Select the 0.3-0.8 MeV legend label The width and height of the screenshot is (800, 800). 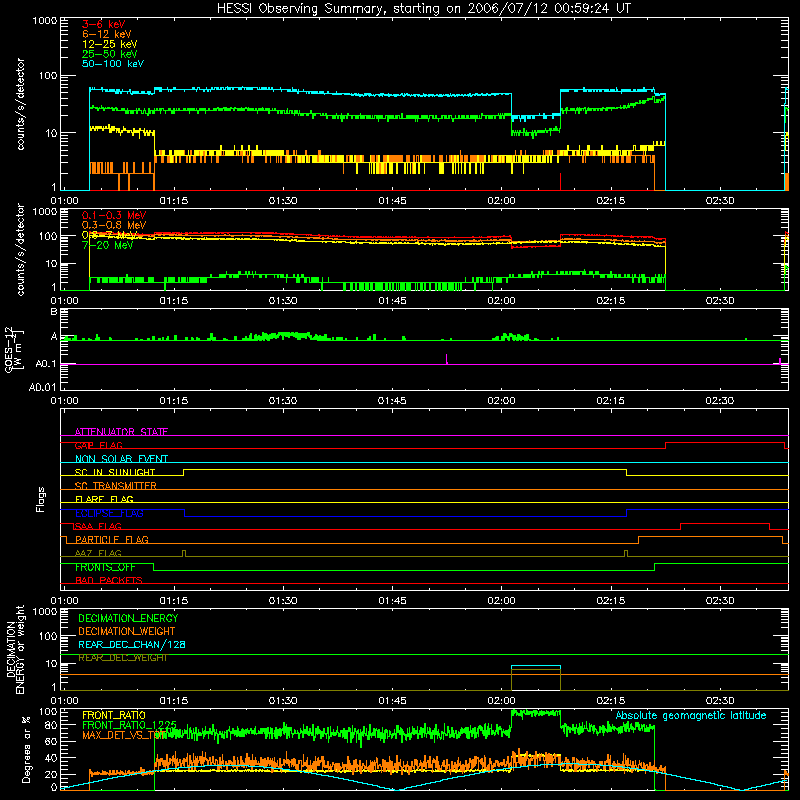coord(114,225)
